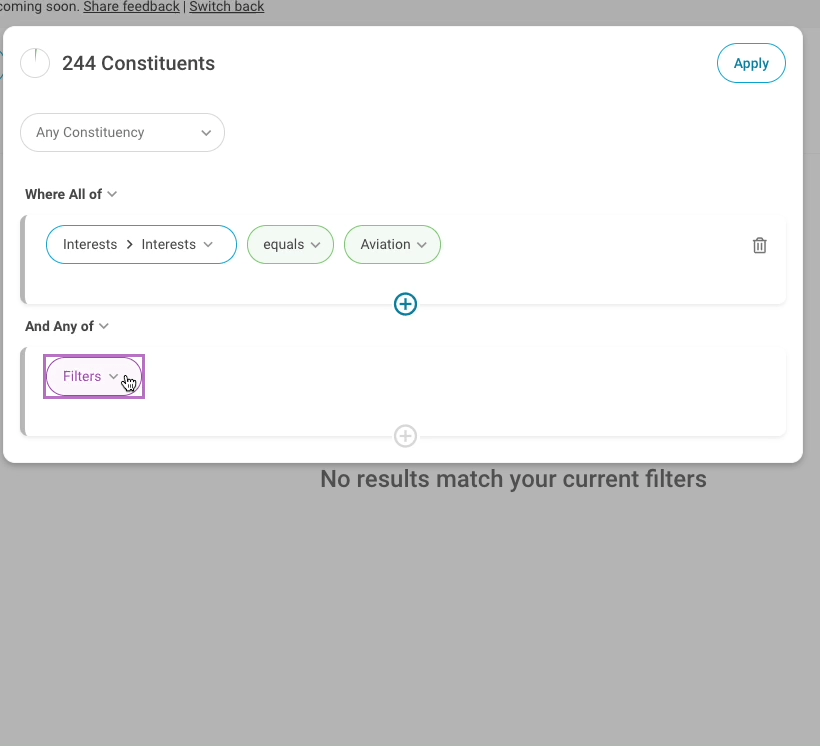Click the plus icon under the Interests filter row
This screenshot has width=820, height=746.
coord(405,304)
